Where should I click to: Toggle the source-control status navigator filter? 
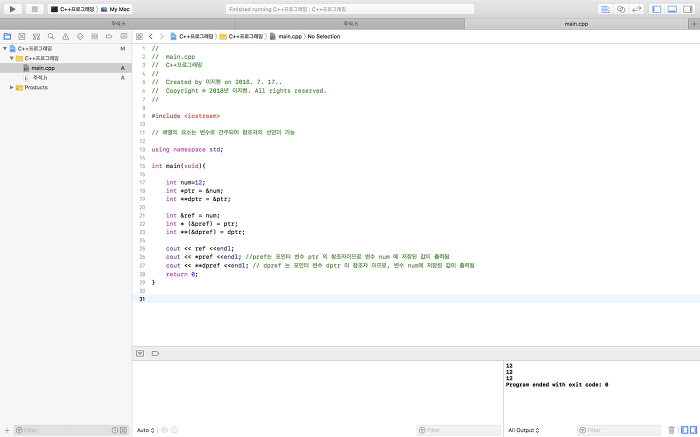[123, 430]
